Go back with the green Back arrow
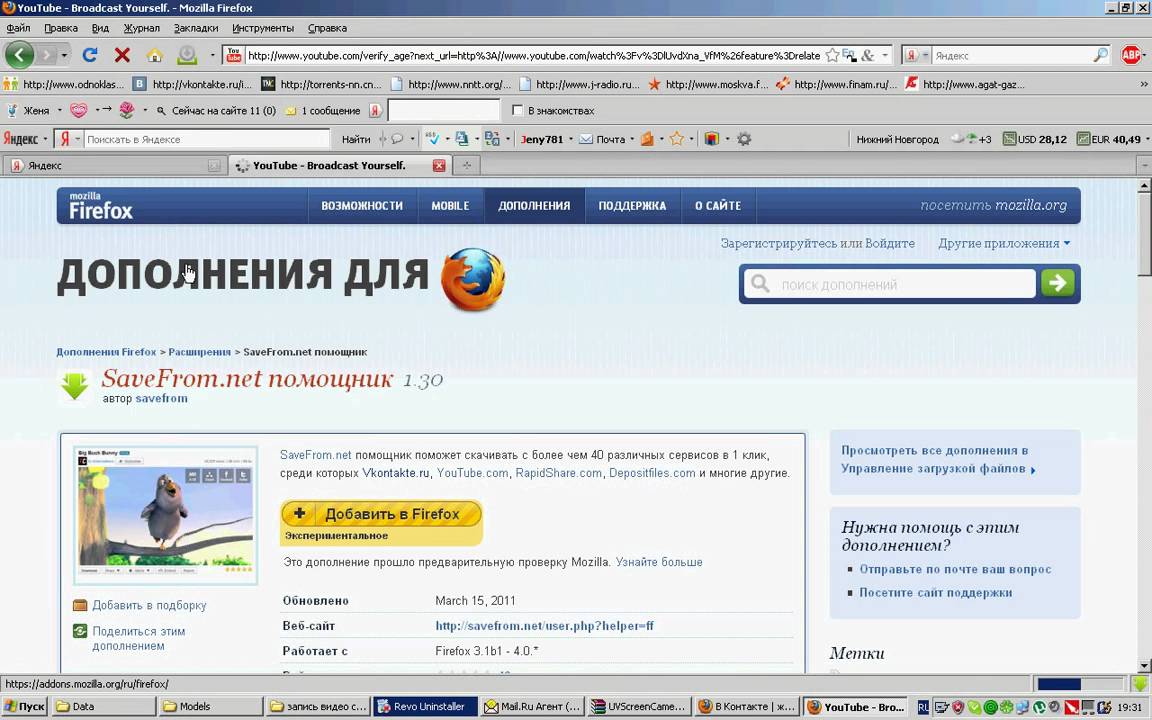This screenshot has height=720, width=1152. (19, 54)
